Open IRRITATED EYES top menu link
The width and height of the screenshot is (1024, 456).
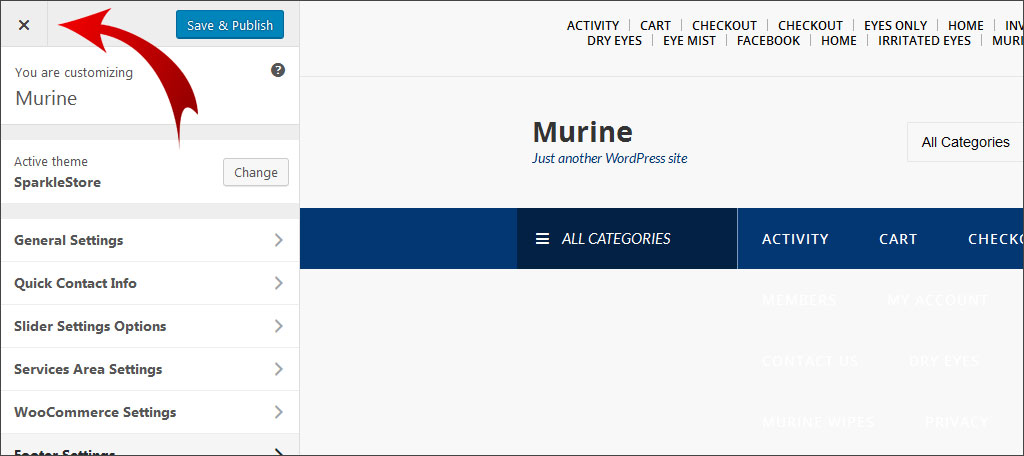(924, 41)
